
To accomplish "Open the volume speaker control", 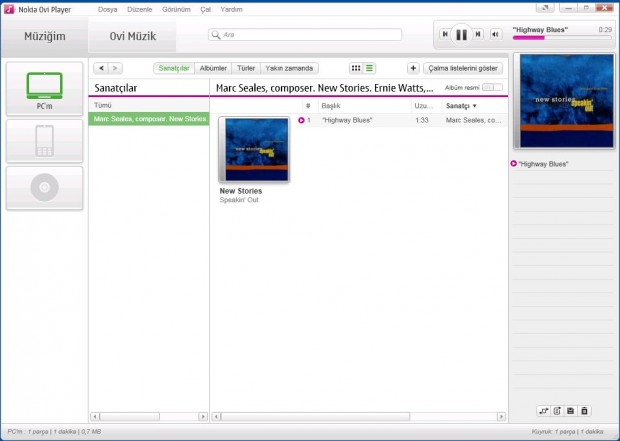I will coord(495,34).
